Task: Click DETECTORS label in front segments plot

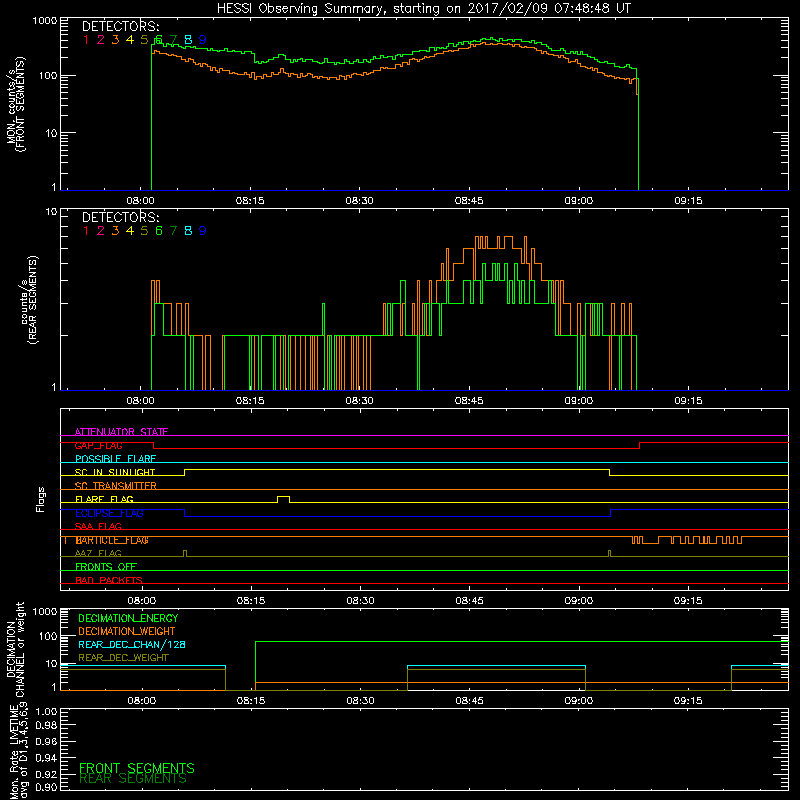Action: point(120,27)
